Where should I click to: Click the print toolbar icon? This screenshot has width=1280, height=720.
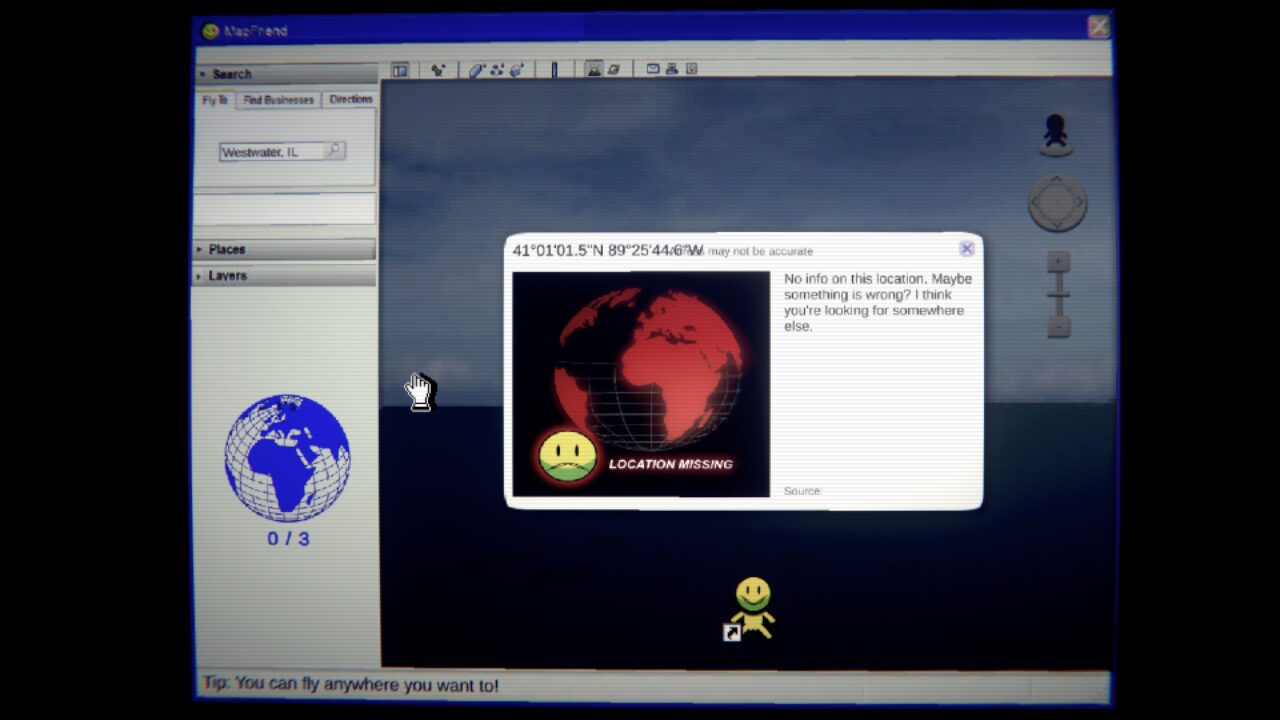click(672, 69)
